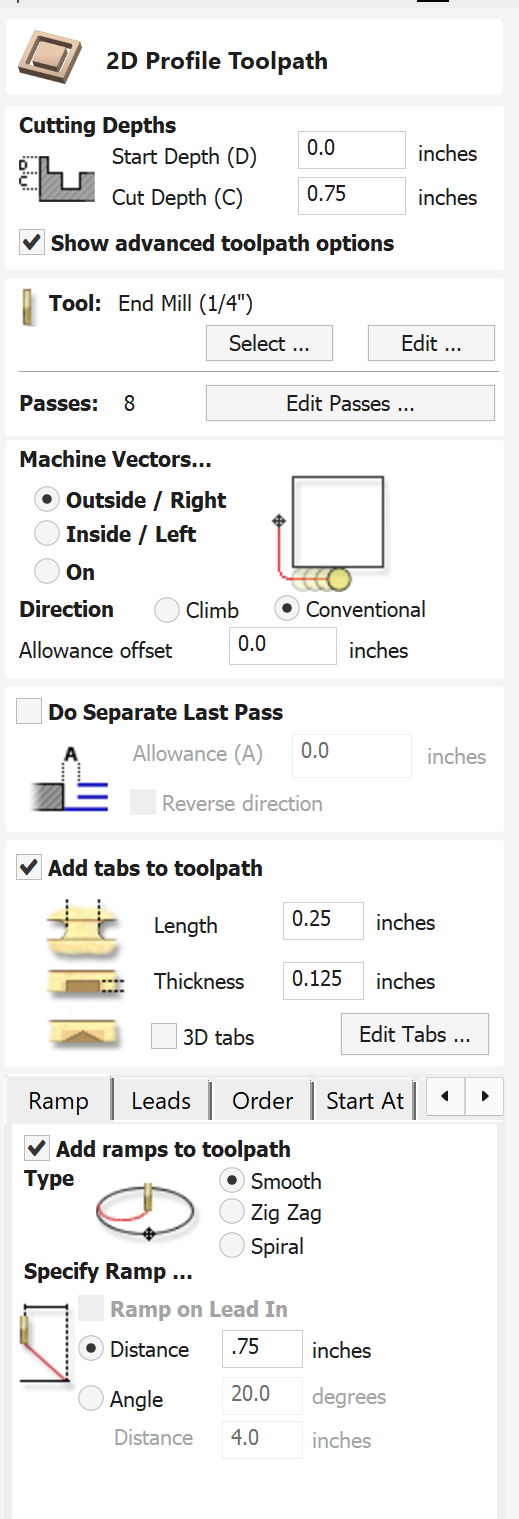This screenshot has width=519, height=1519.
Task: Show next tabs with right arrow
Action: point(485,1097)
